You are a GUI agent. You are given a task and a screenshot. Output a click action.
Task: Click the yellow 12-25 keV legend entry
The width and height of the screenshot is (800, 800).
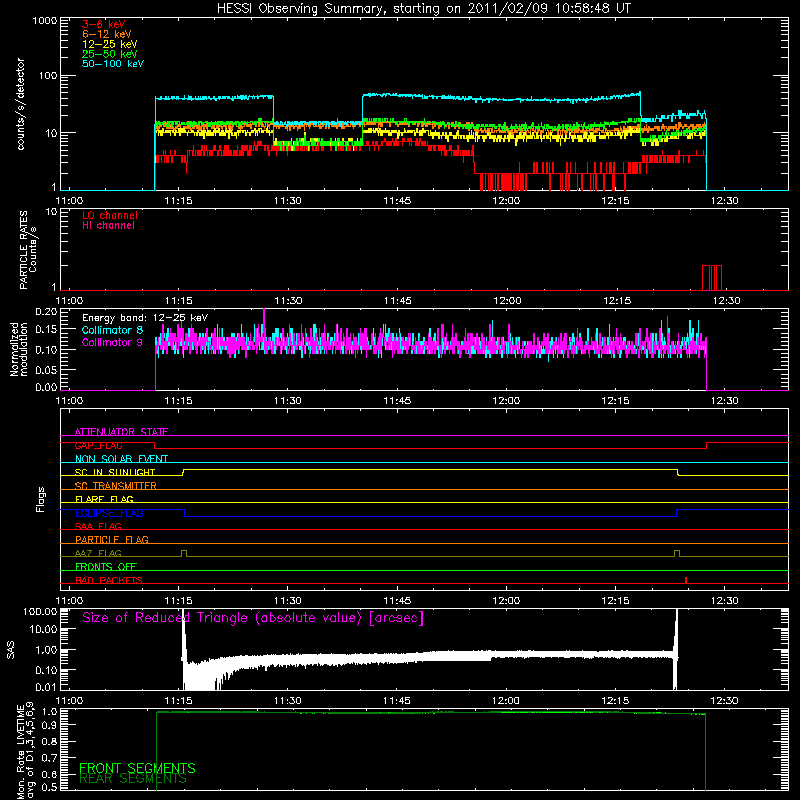click(110, 44)
